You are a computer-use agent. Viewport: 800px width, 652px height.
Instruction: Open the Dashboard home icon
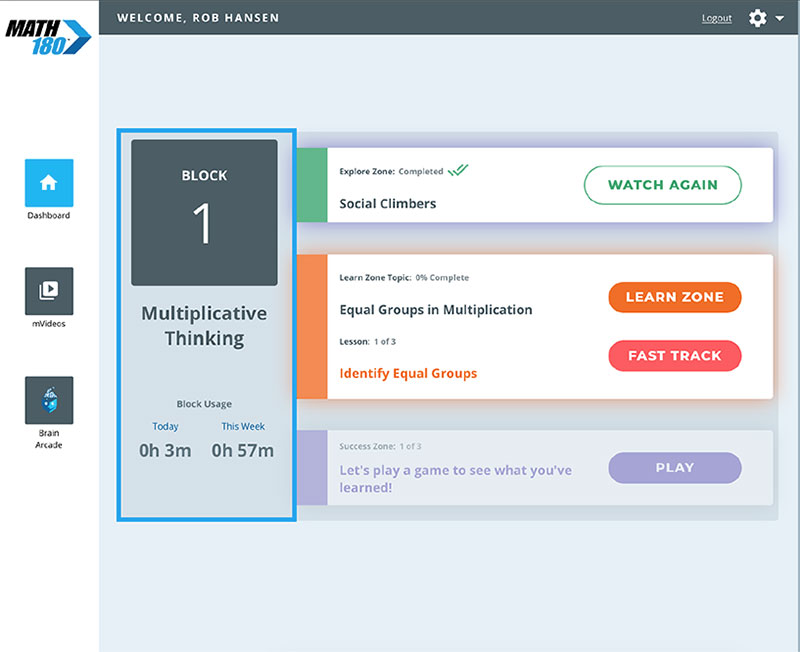[49, 183]
